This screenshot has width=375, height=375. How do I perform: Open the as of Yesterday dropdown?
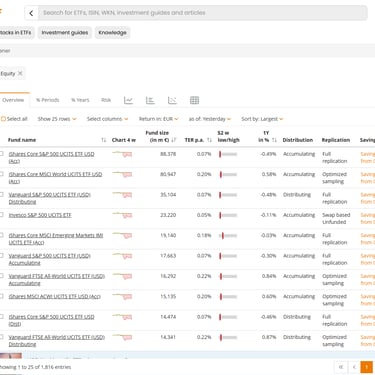210,119
